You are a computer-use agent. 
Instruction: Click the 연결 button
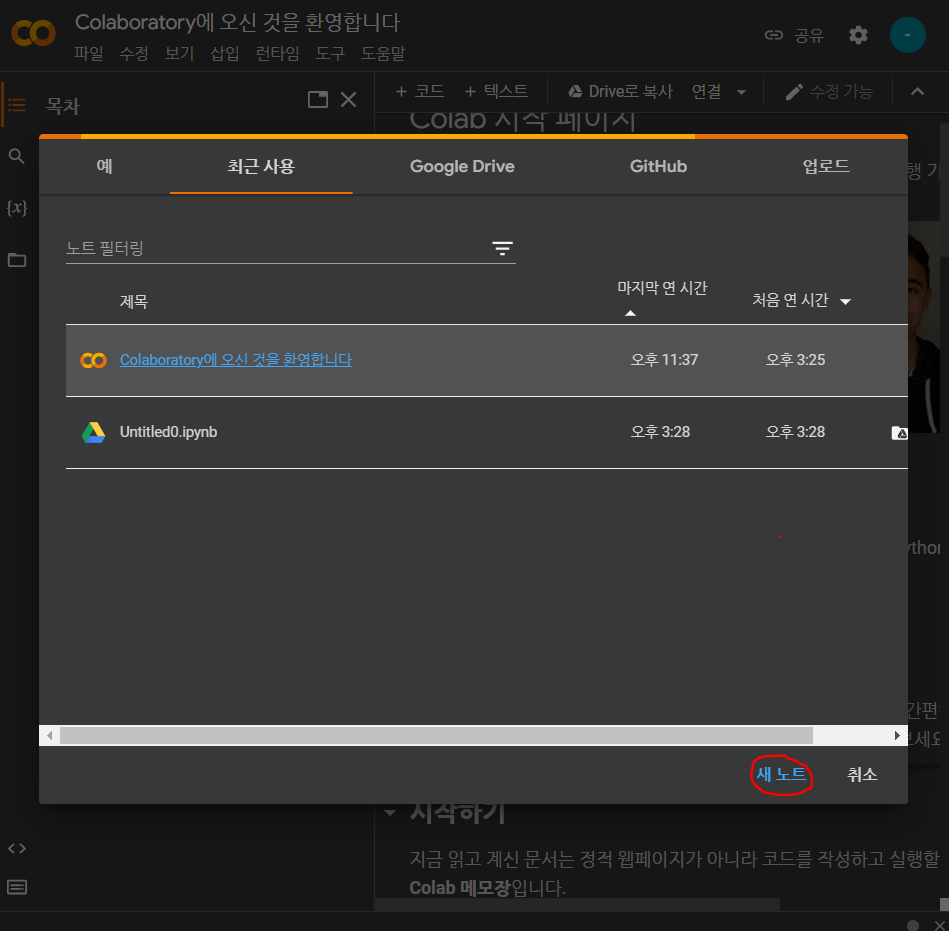click(x=706, y=91)
